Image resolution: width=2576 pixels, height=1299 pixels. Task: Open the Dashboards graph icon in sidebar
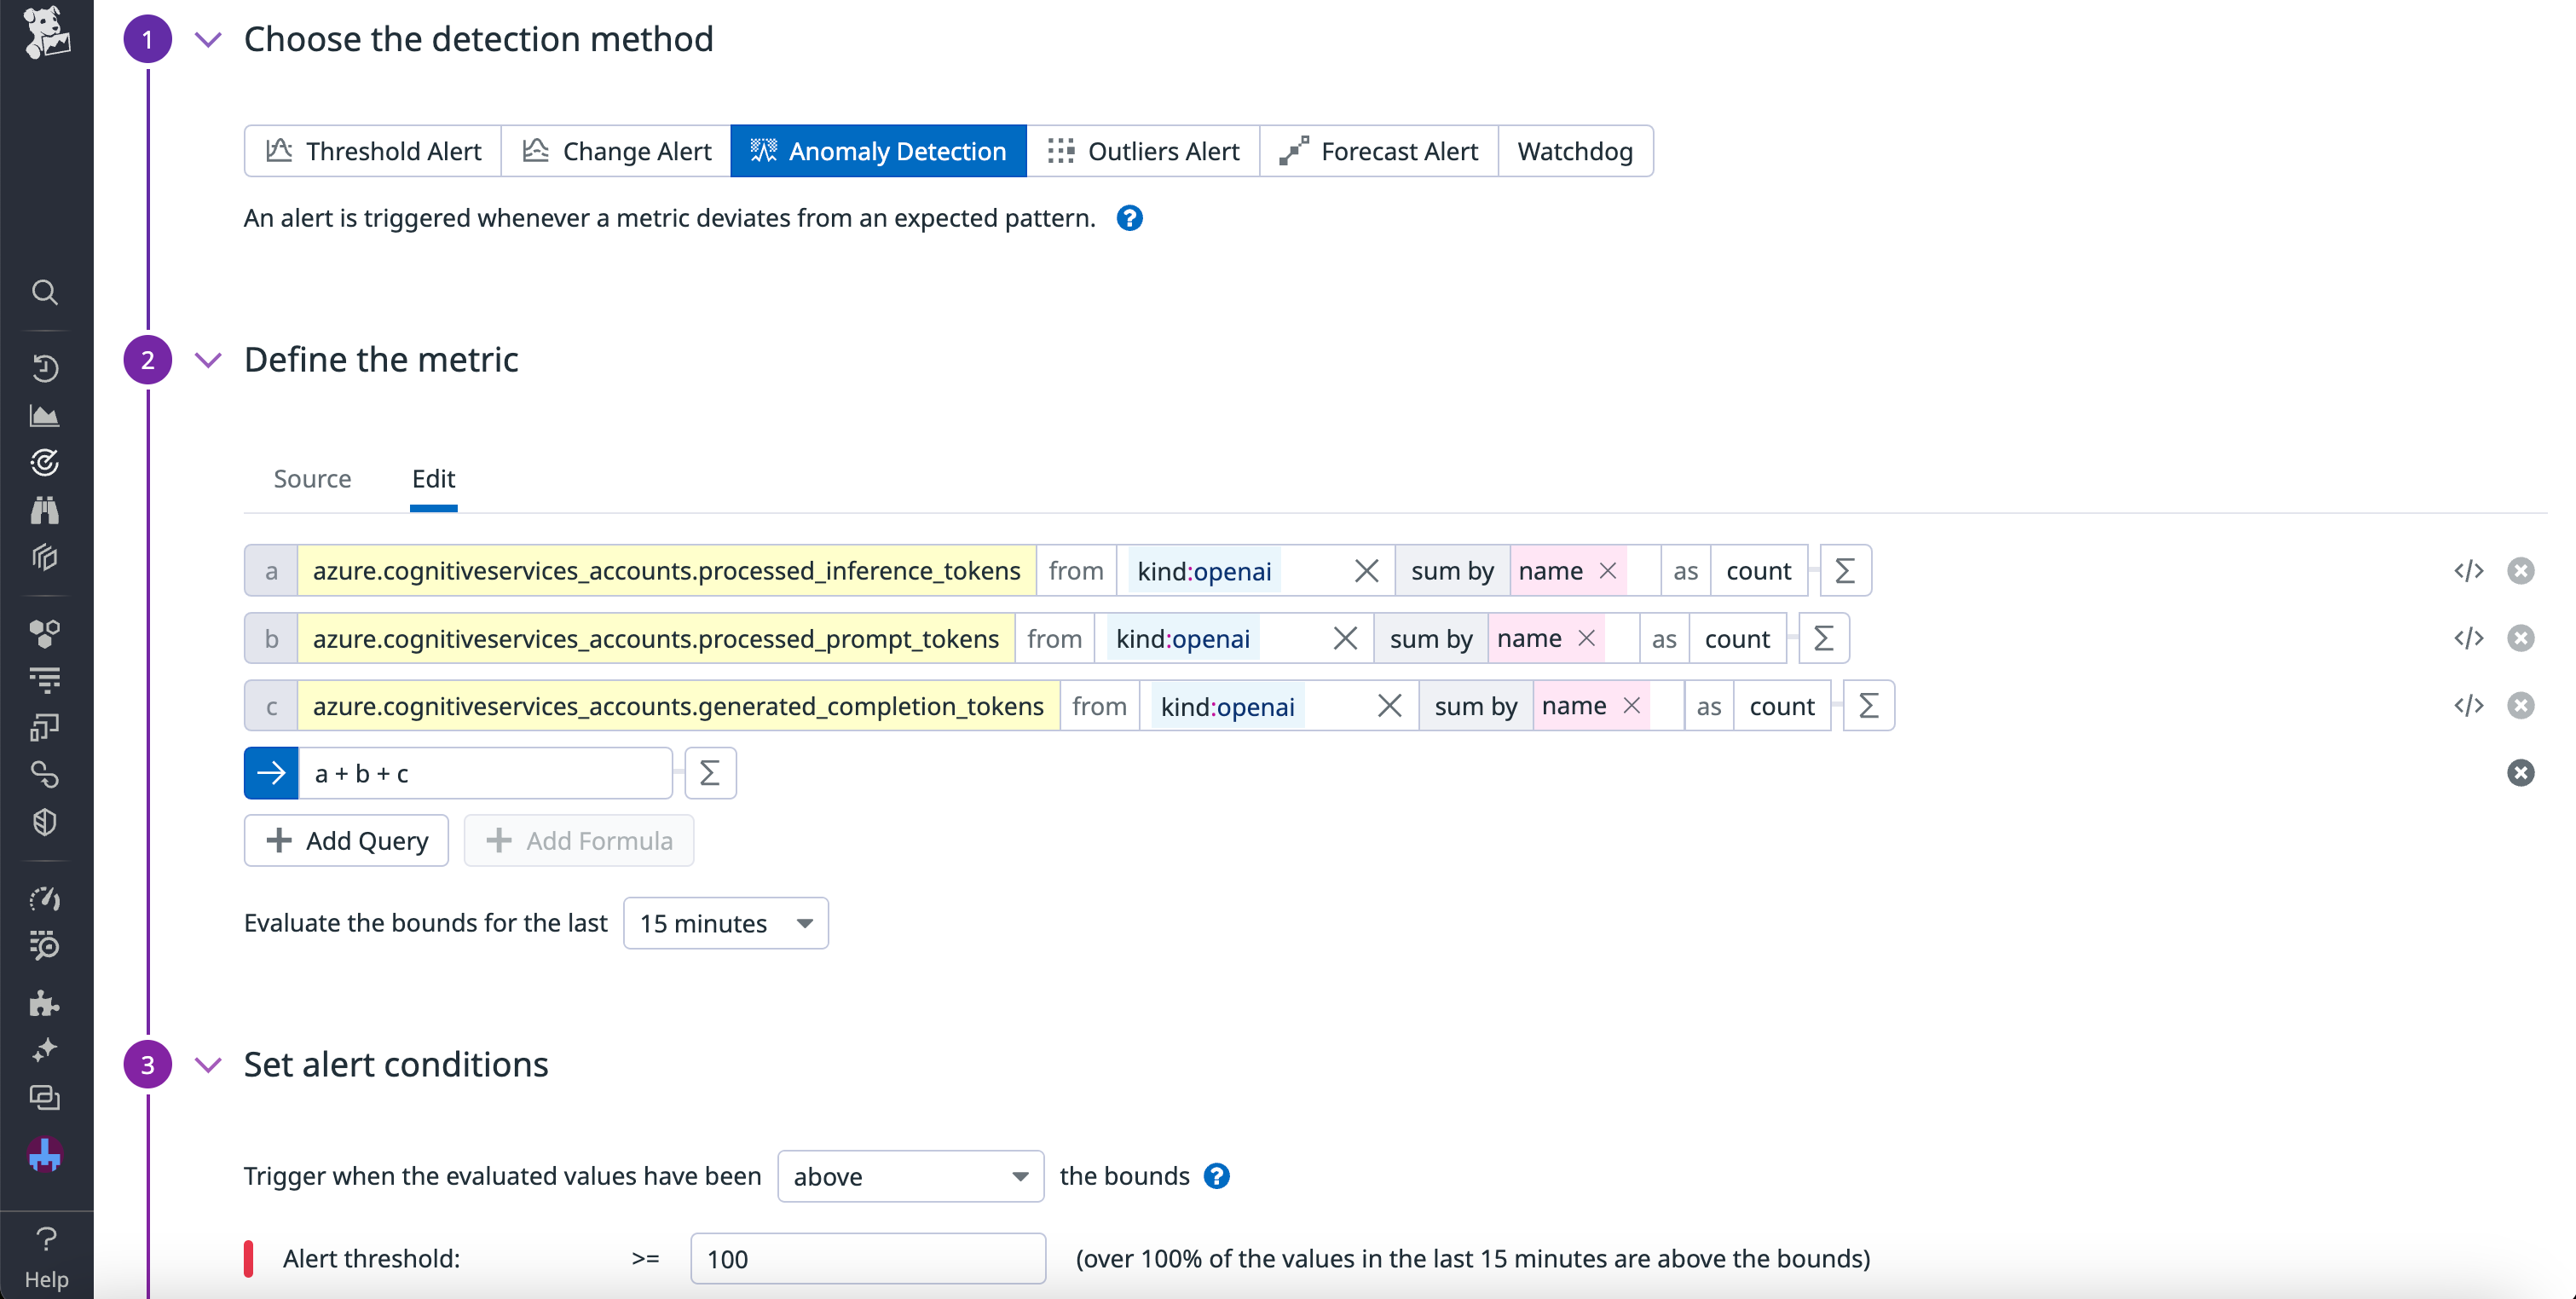(45, 415)
